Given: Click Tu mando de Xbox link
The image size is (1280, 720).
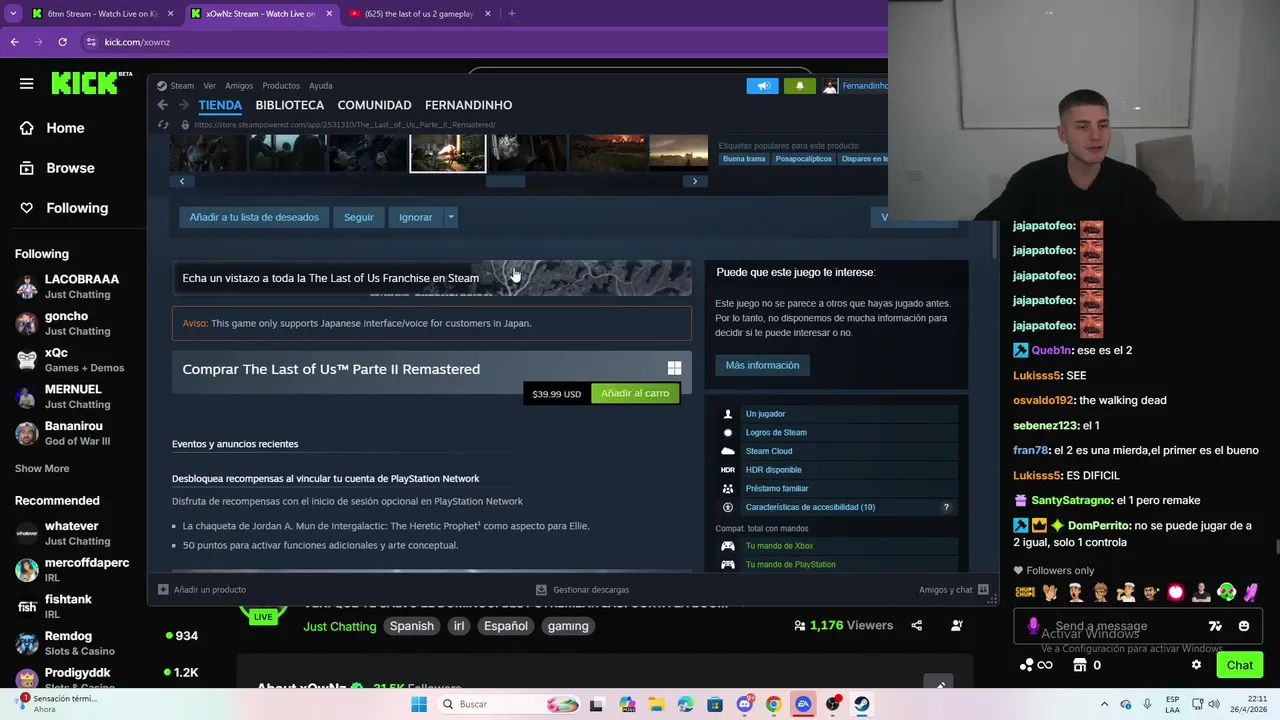Looking at the screenshot, I should click(779, 546).
